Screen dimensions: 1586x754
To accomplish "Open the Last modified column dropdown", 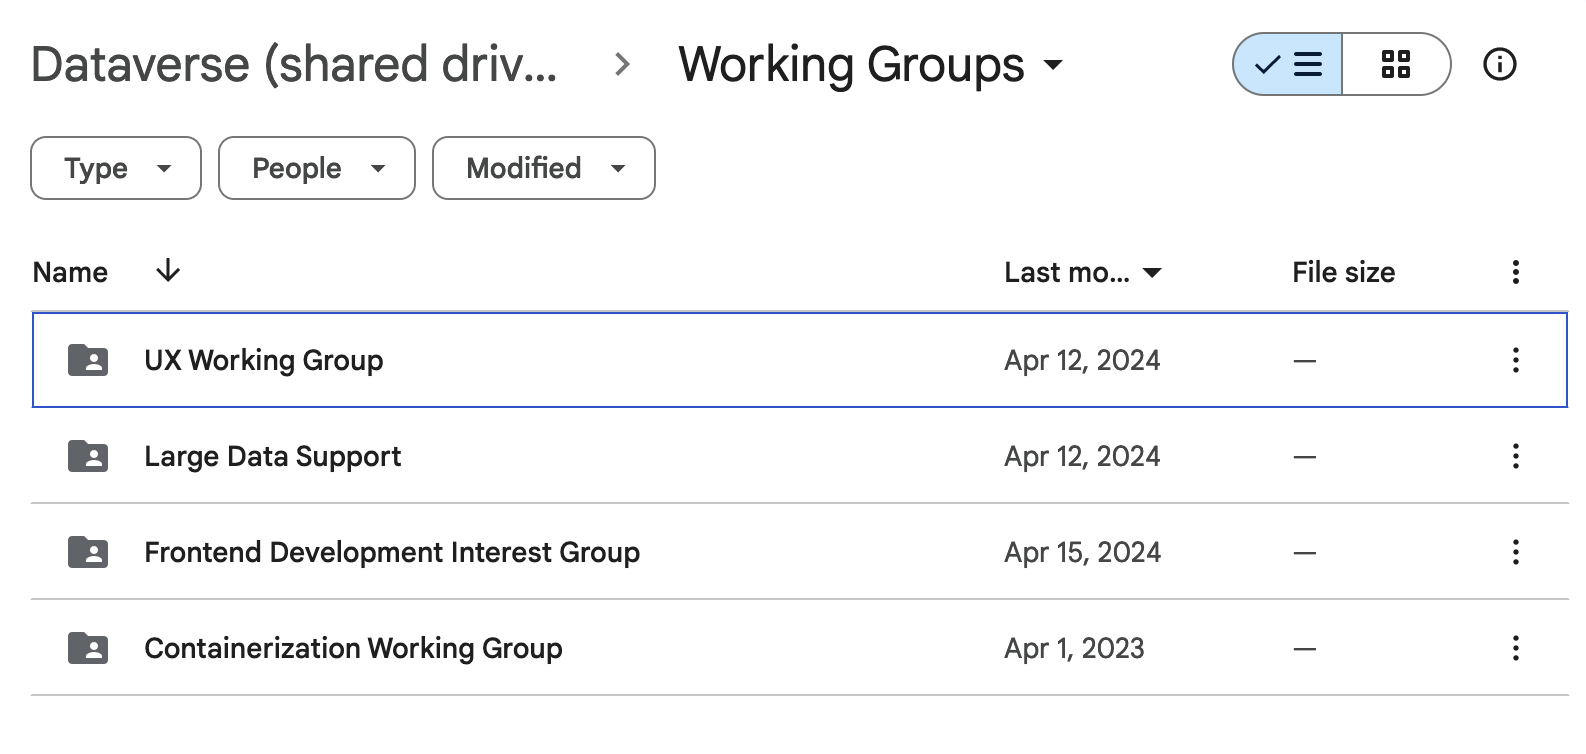I will coord(1082,272).
